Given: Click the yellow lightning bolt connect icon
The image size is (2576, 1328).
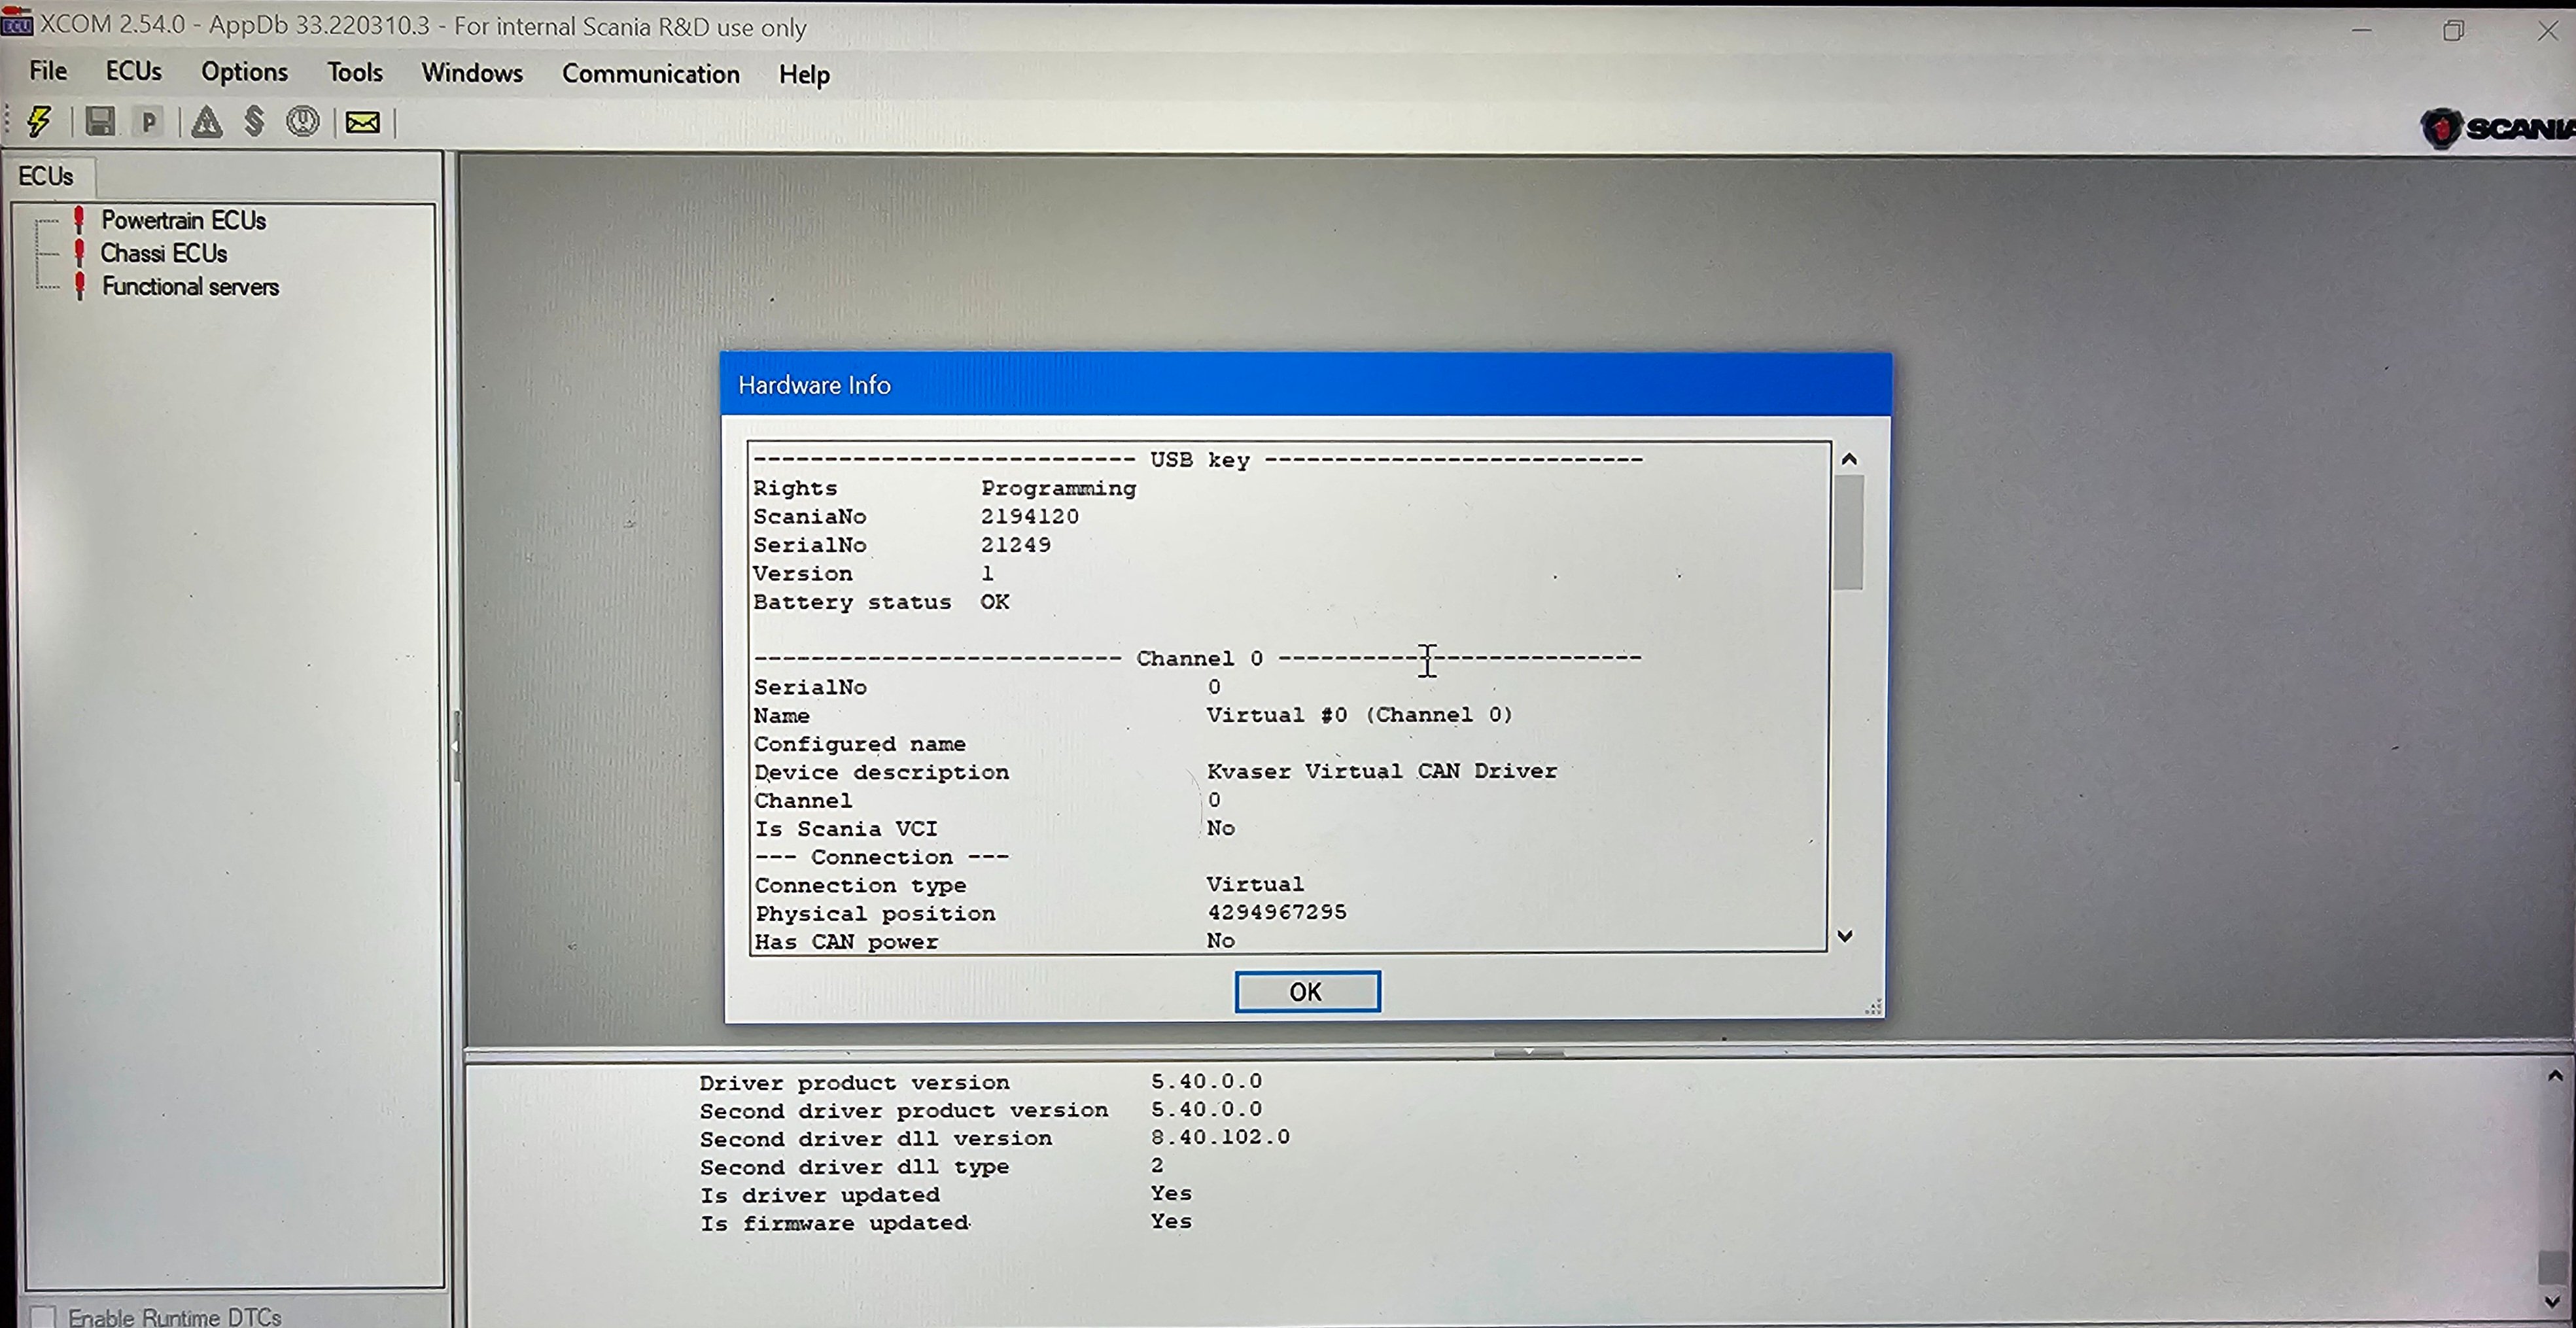Looking at the screenshot, I should point(39,122).
